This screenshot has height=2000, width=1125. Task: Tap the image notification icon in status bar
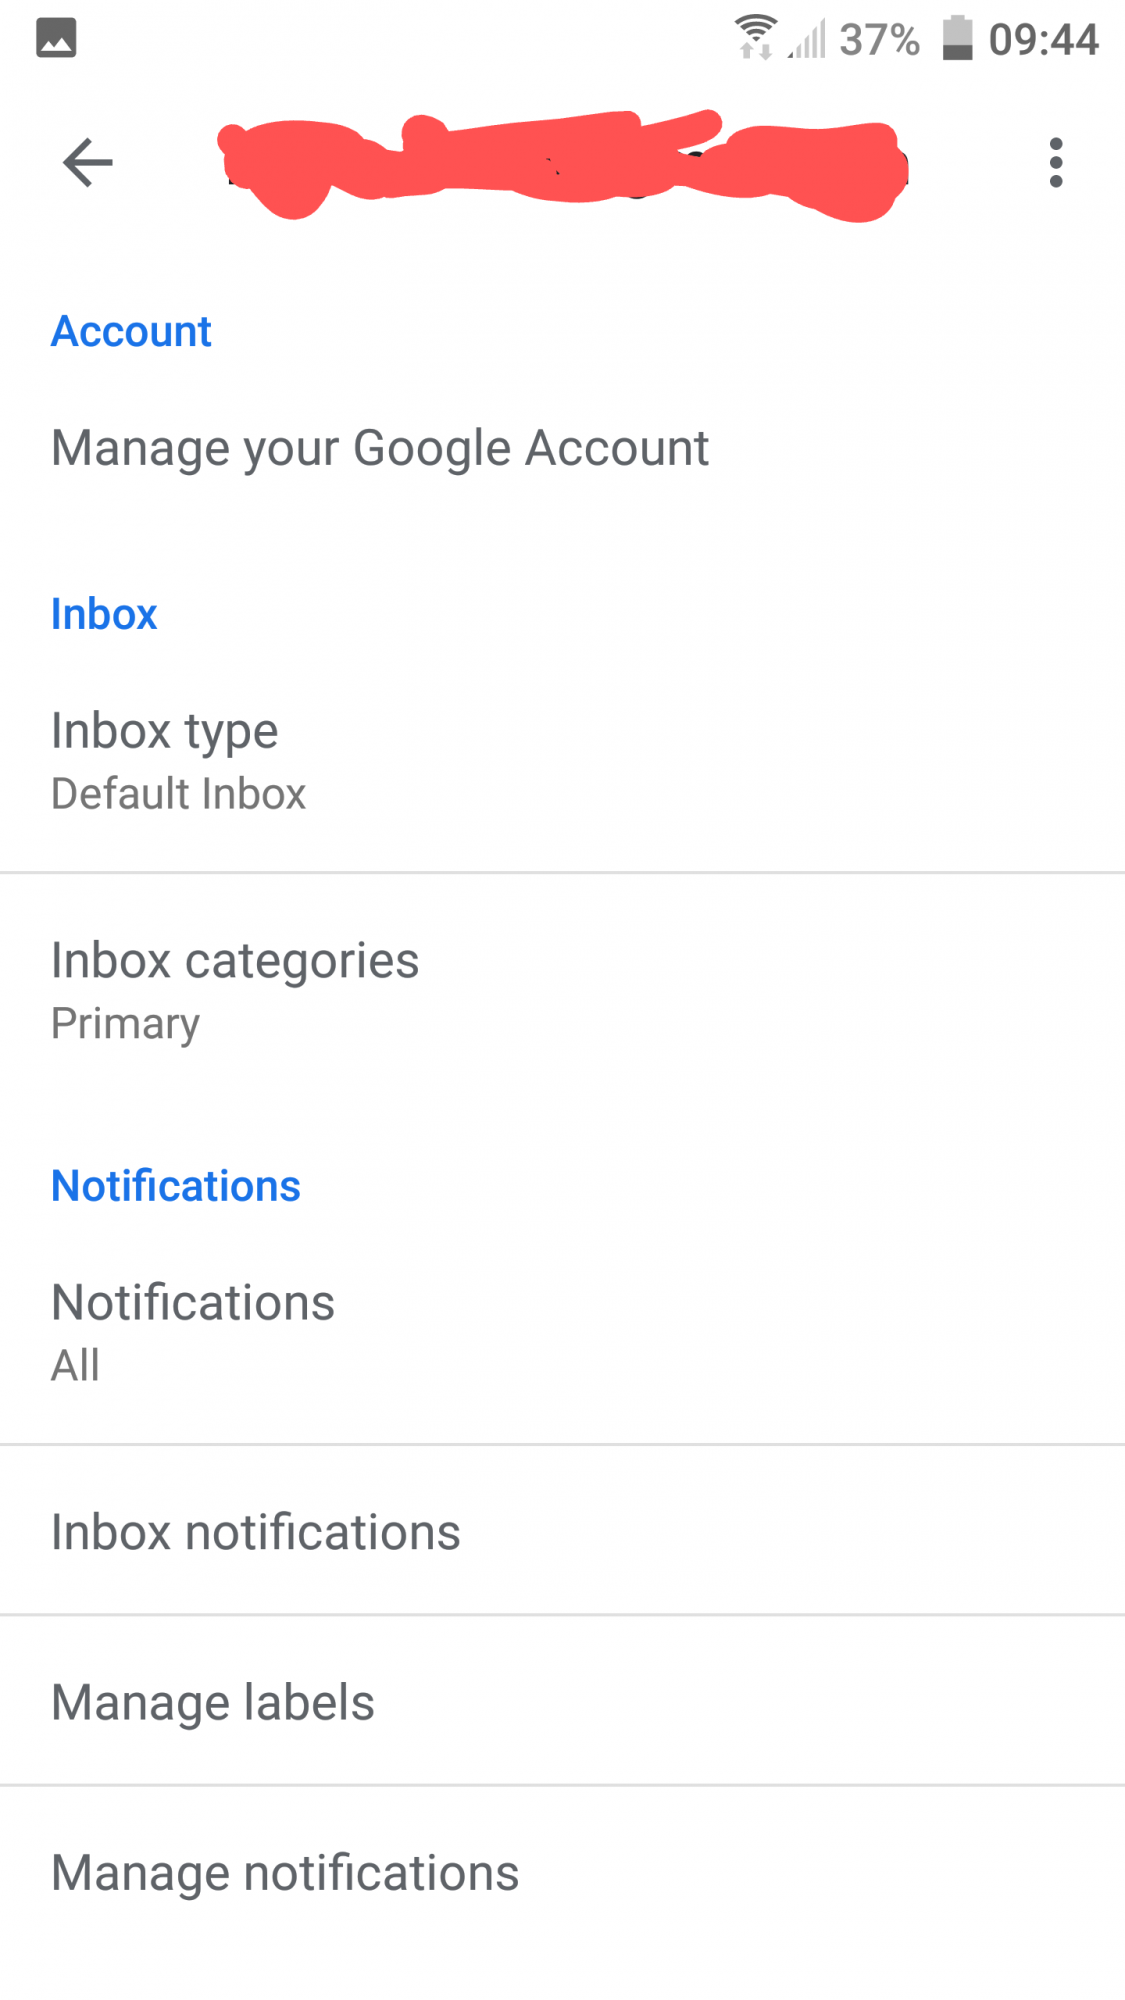(56, 39)
